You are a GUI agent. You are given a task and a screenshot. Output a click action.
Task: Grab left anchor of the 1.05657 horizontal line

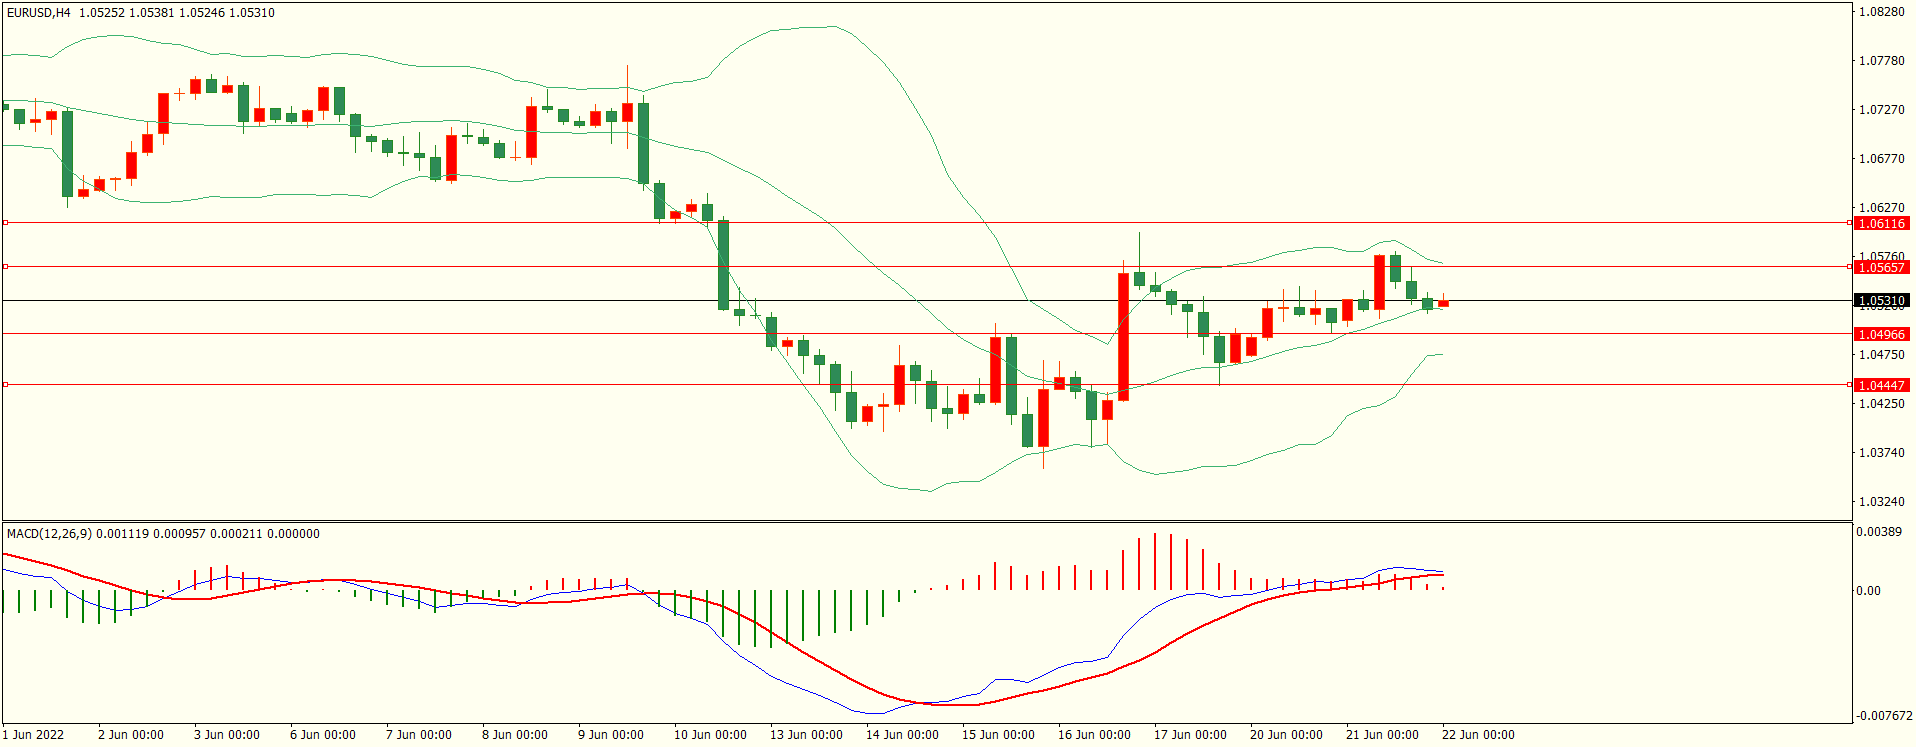tap(5, 267)
